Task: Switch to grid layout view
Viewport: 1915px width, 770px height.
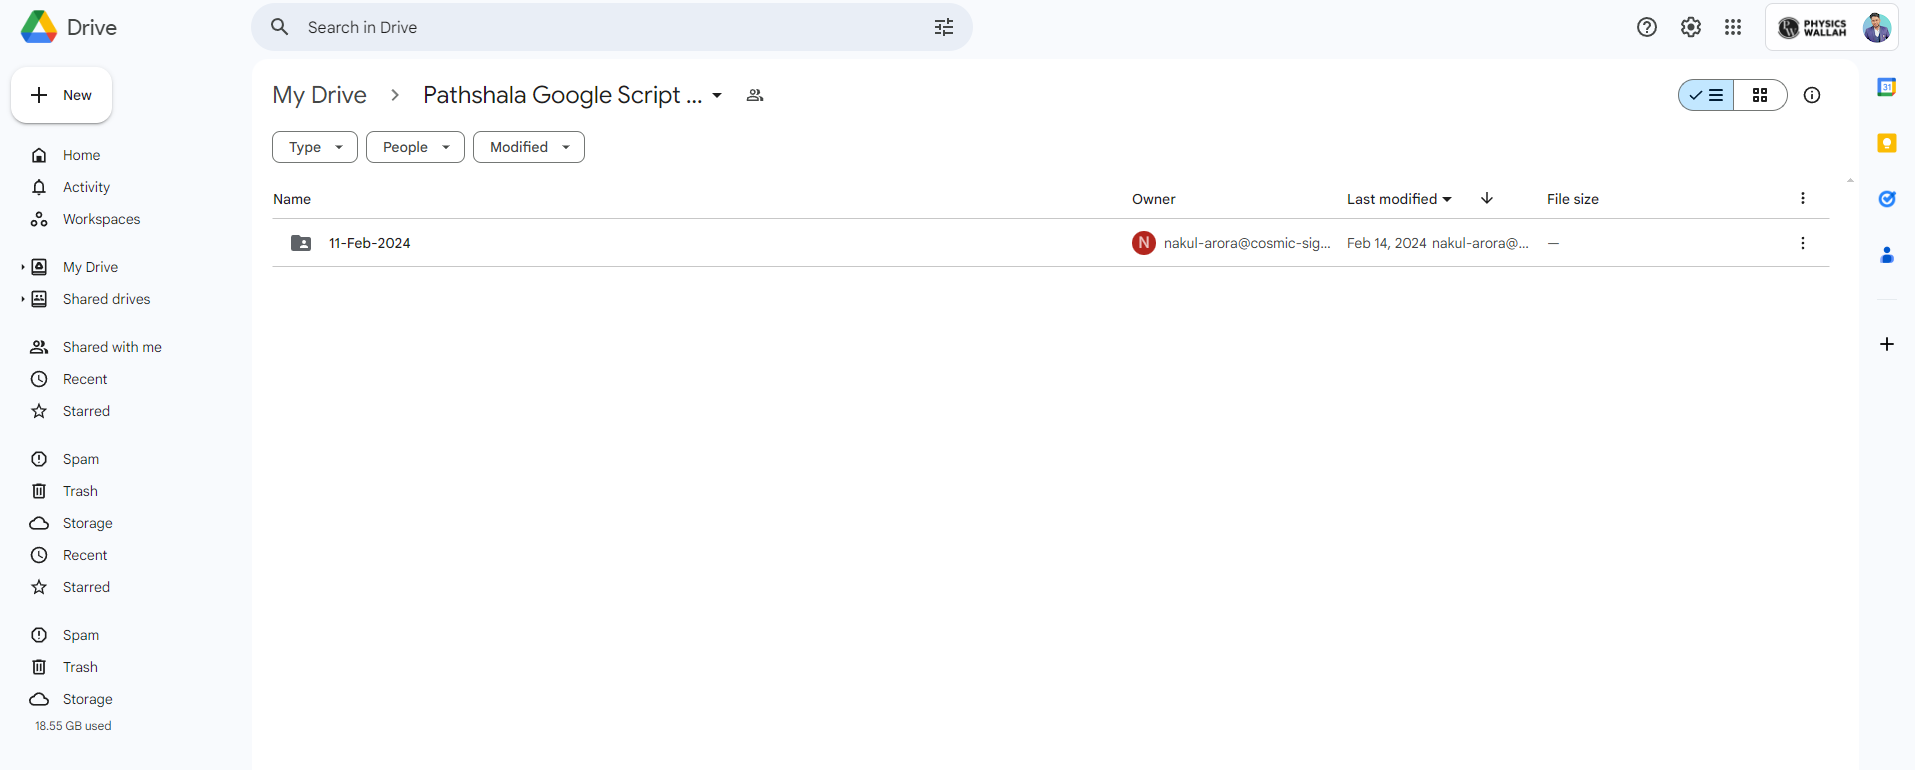Action: (1760, 95)
